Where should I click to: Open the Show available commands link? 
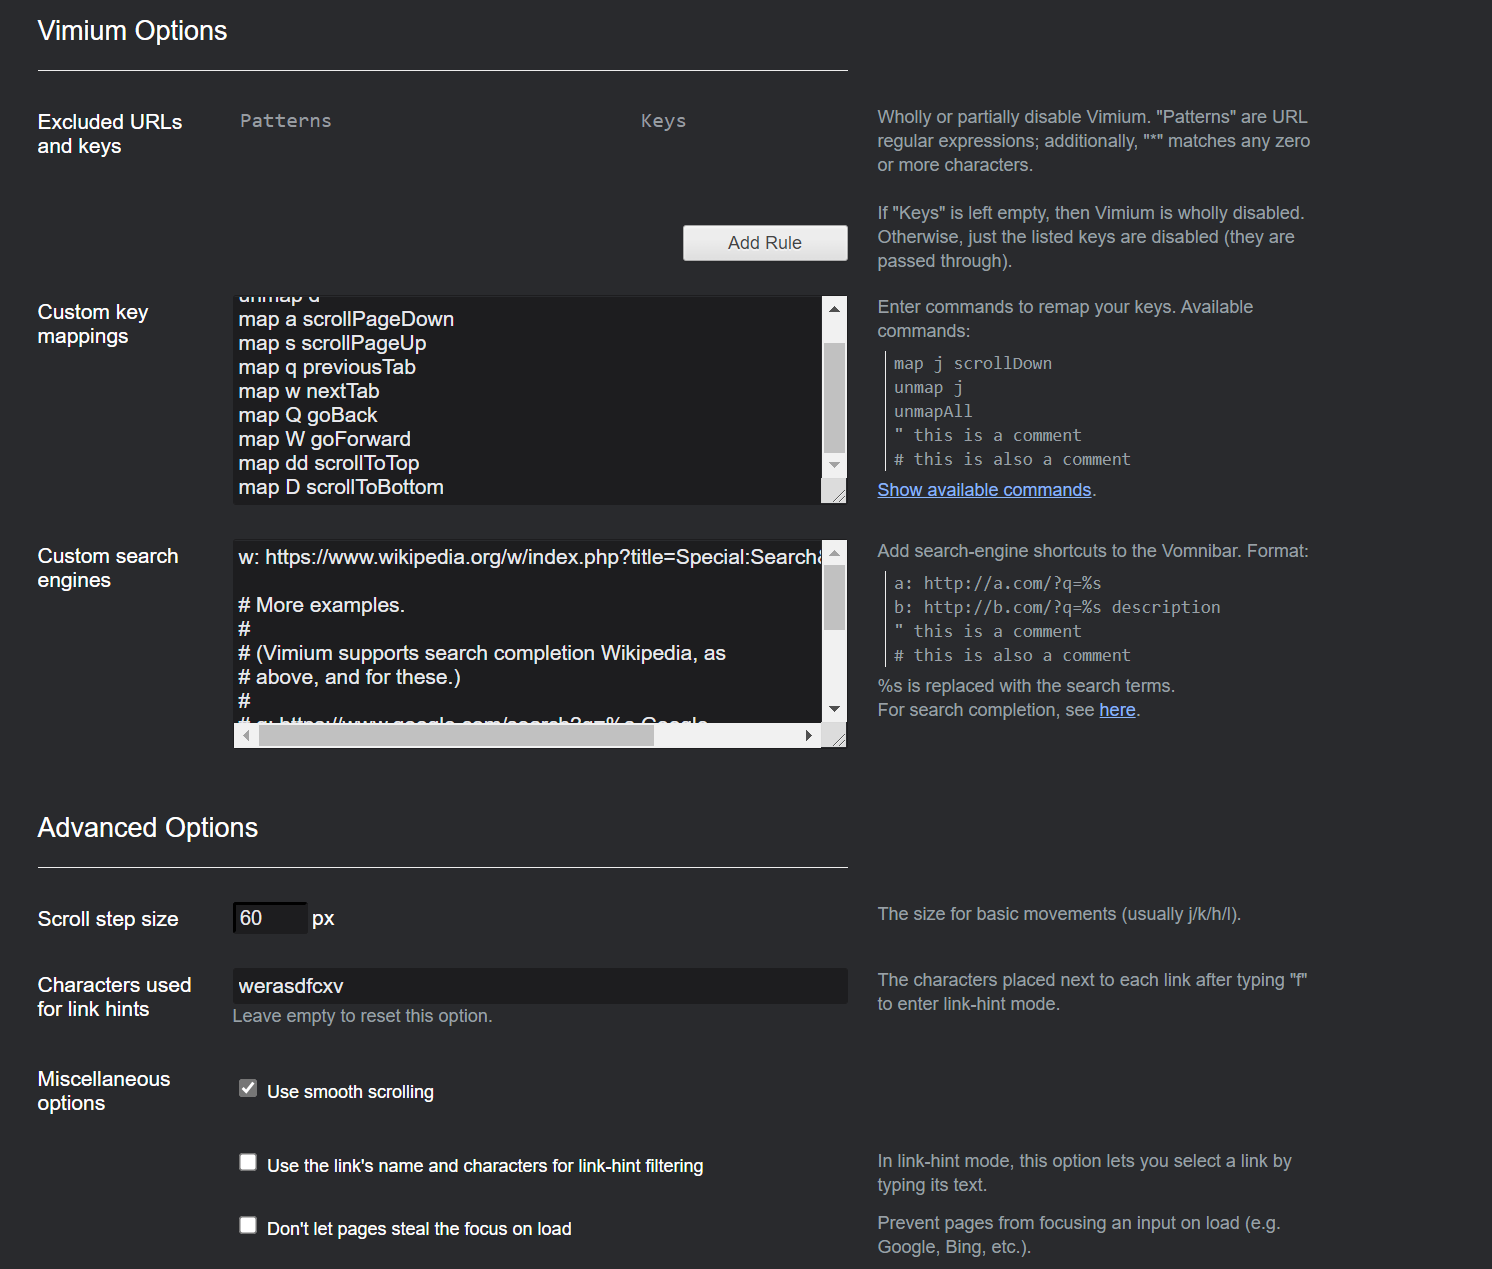pos(984,490)
